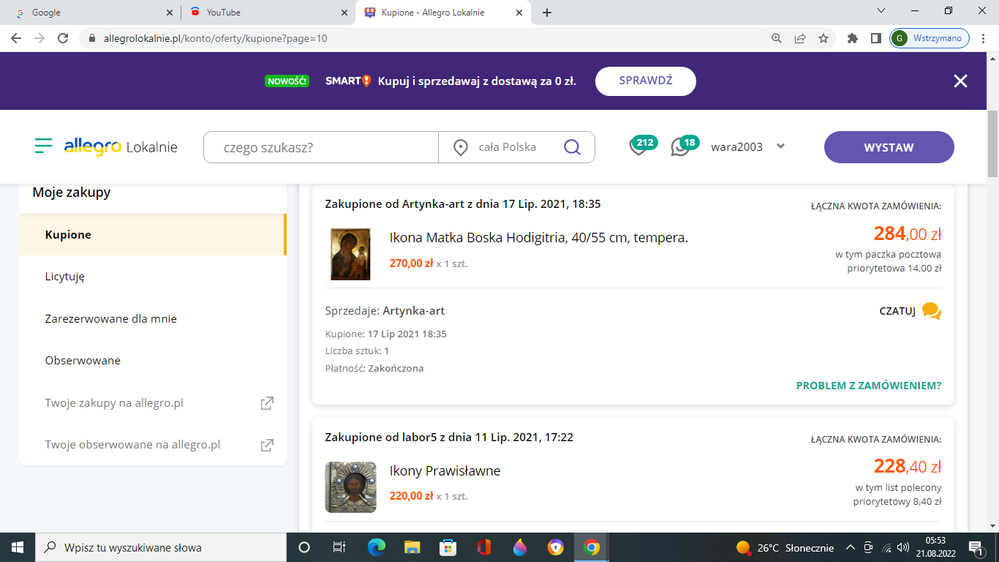Open favorites heart icon with 212 badge

pyautogui.click(x=642, y=146)
